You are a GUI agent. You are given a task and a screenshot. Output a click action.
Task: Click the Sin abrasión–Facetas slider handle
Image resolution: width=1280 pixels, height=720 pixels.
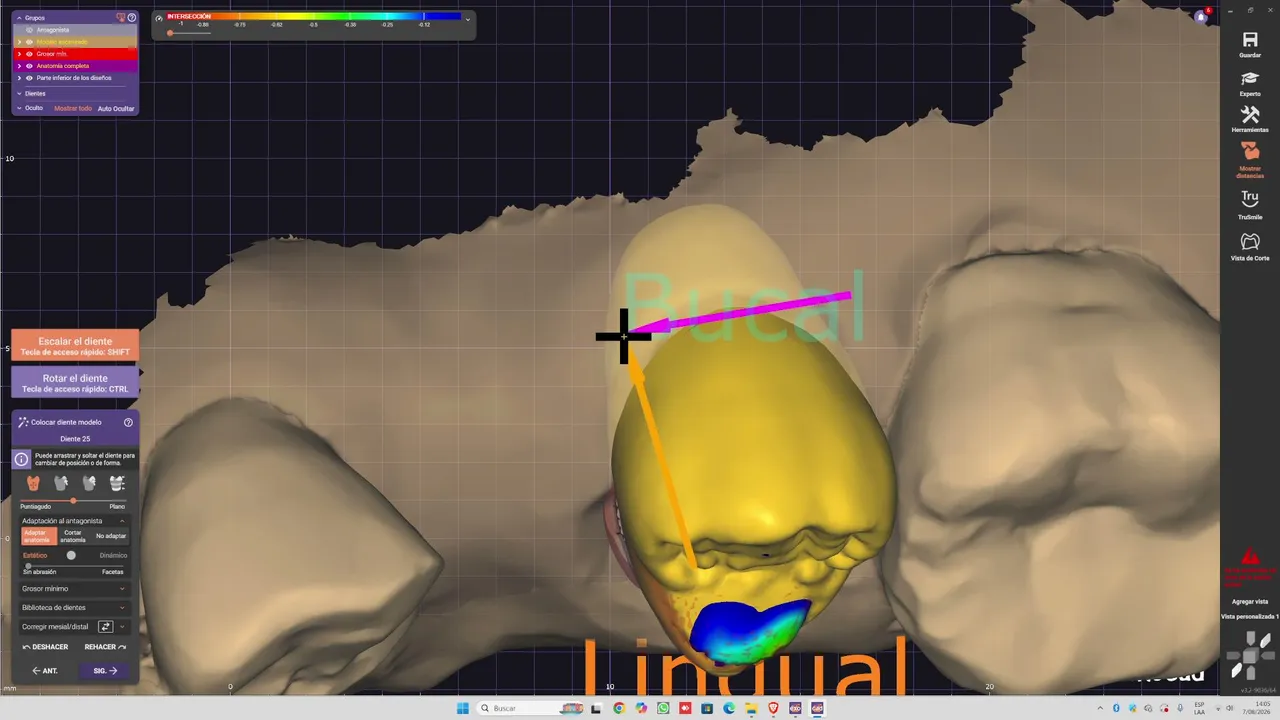click(27, 566)
